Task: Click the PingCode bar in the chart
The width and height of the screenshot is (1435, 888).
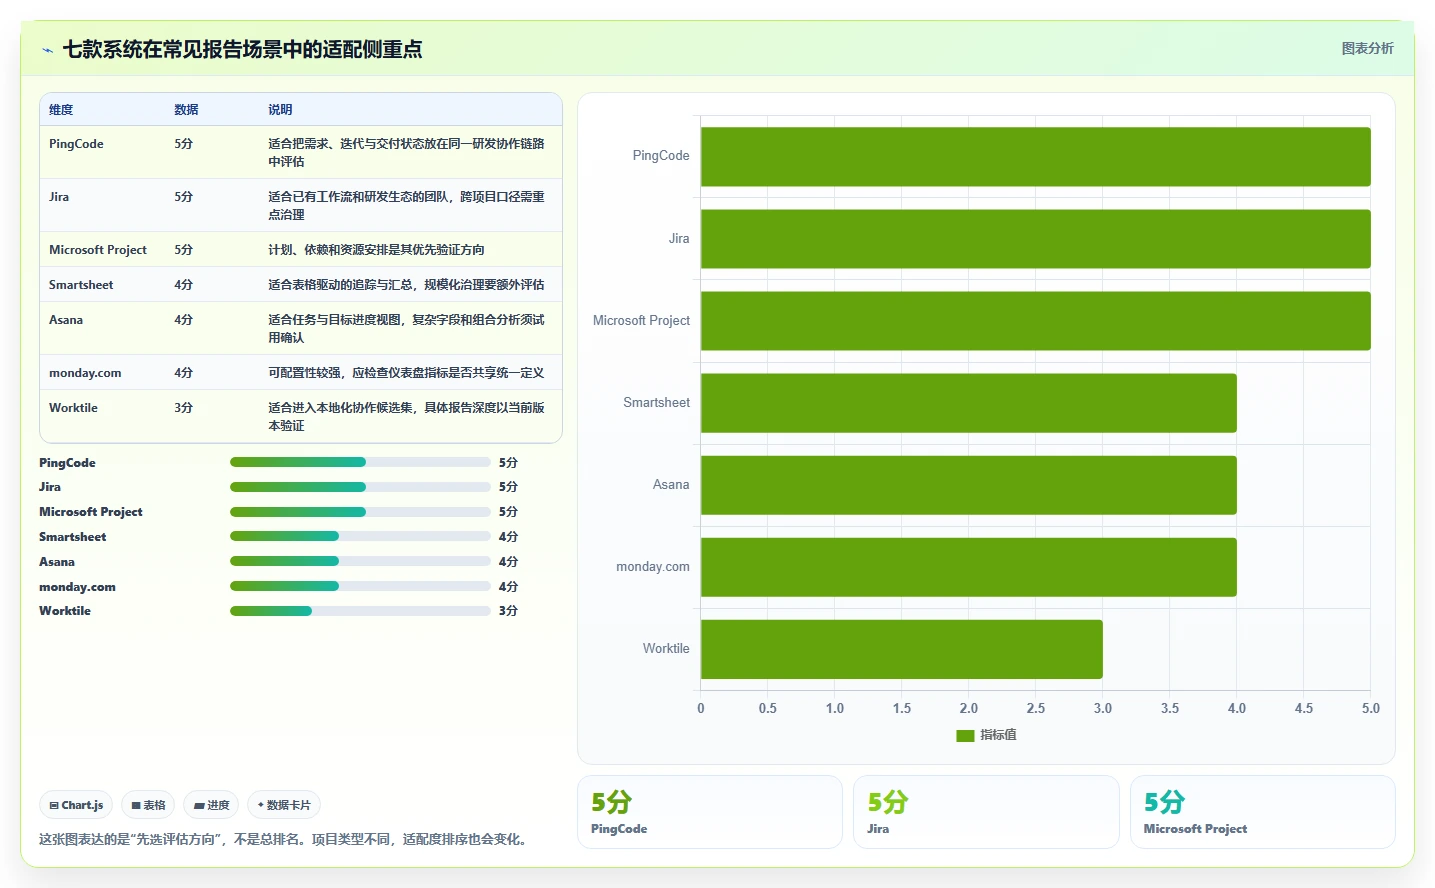Action: 1035,156
